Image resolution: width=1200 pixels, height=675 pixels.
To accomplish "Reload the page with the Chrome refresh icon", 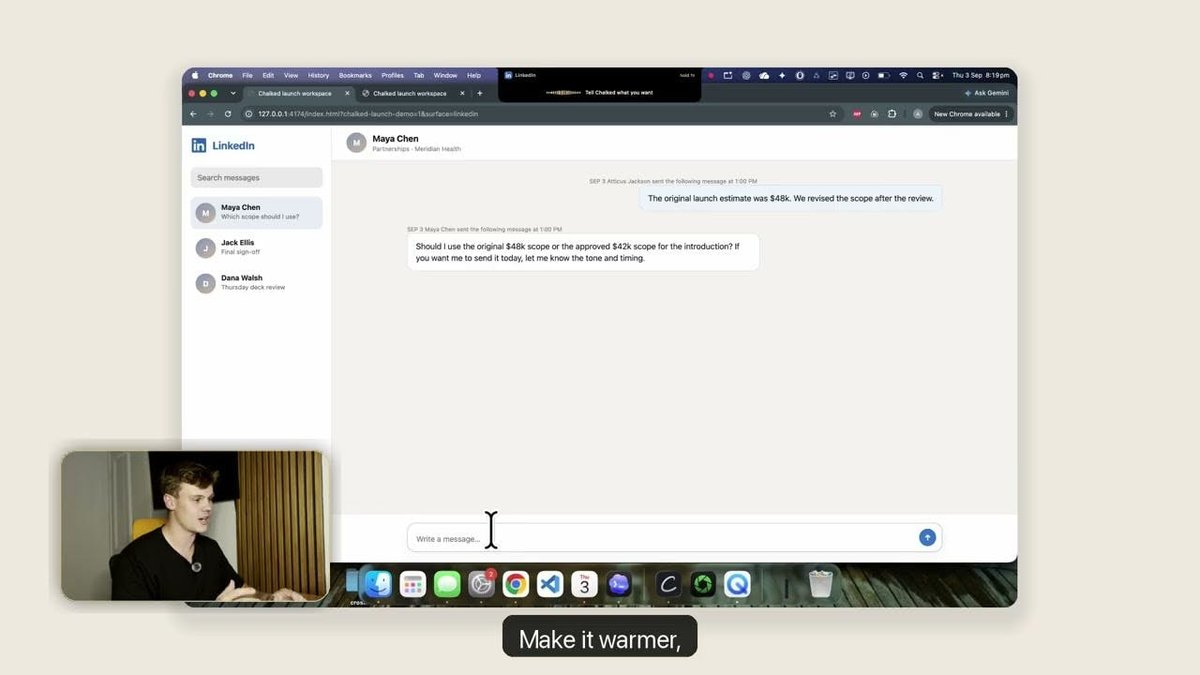I will pyautogui.click(x=228, y=114).
